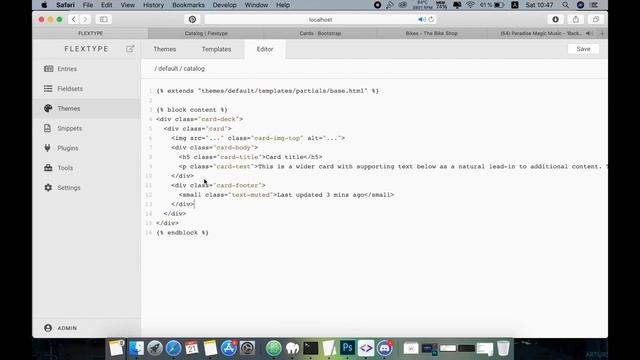Click the FLEXTYPE logo text
Viewport: 640px width, 360px height.
(87, 49)
